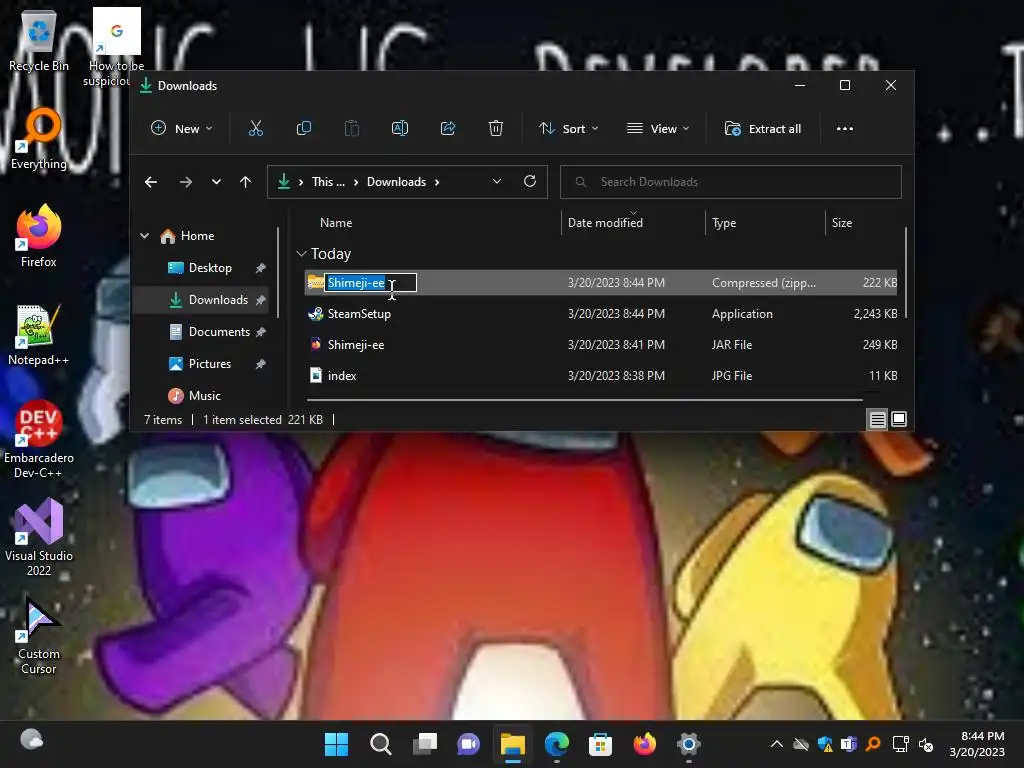Viewport: 1024px width, 768px height.
Task: Click the Share icon in toolbar
Action: (x=448, y=129)
